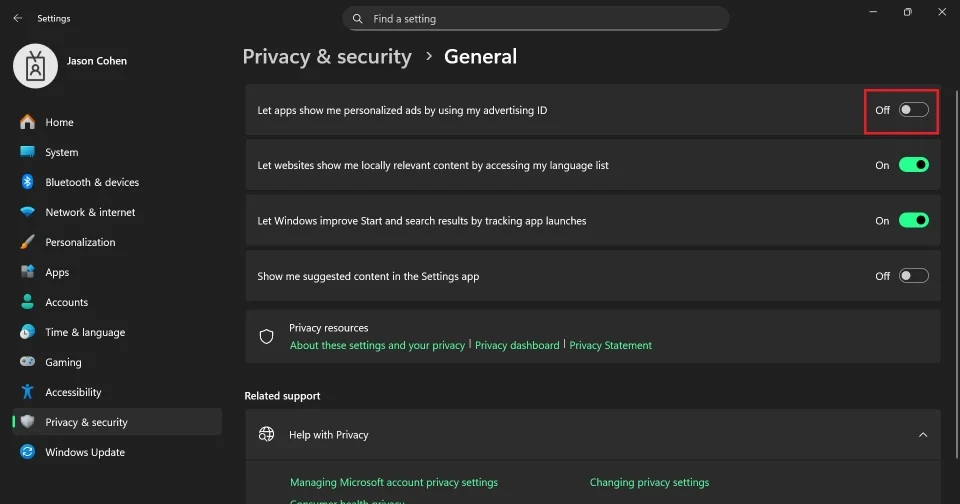The height and width of the screenshot is (504, 960).
Task: Click the Accessibility figure icon
Action: 27,392
